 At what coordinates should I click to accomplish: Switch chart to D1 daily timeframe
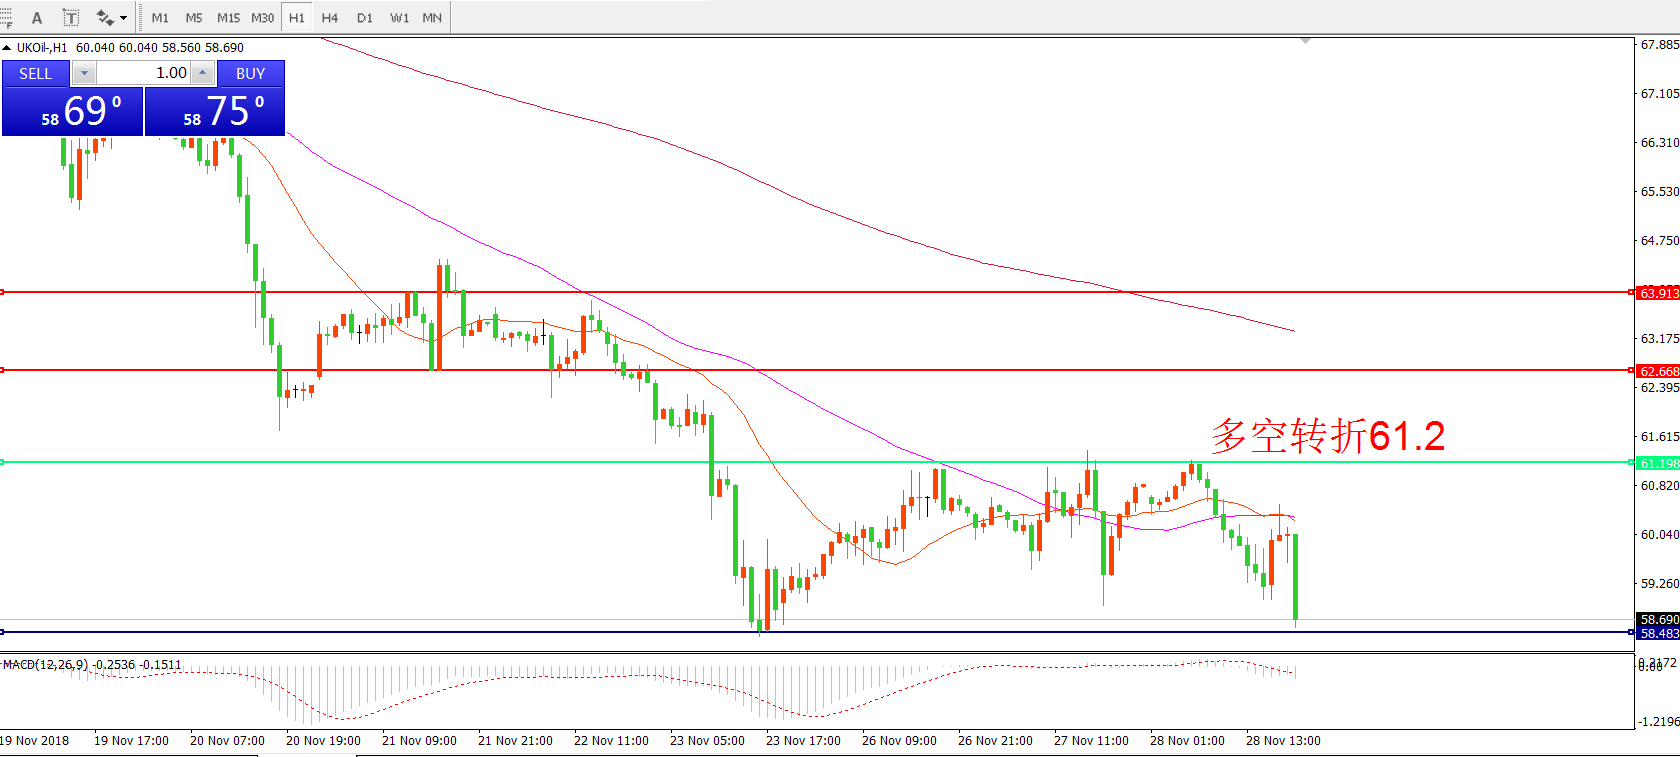365,18
